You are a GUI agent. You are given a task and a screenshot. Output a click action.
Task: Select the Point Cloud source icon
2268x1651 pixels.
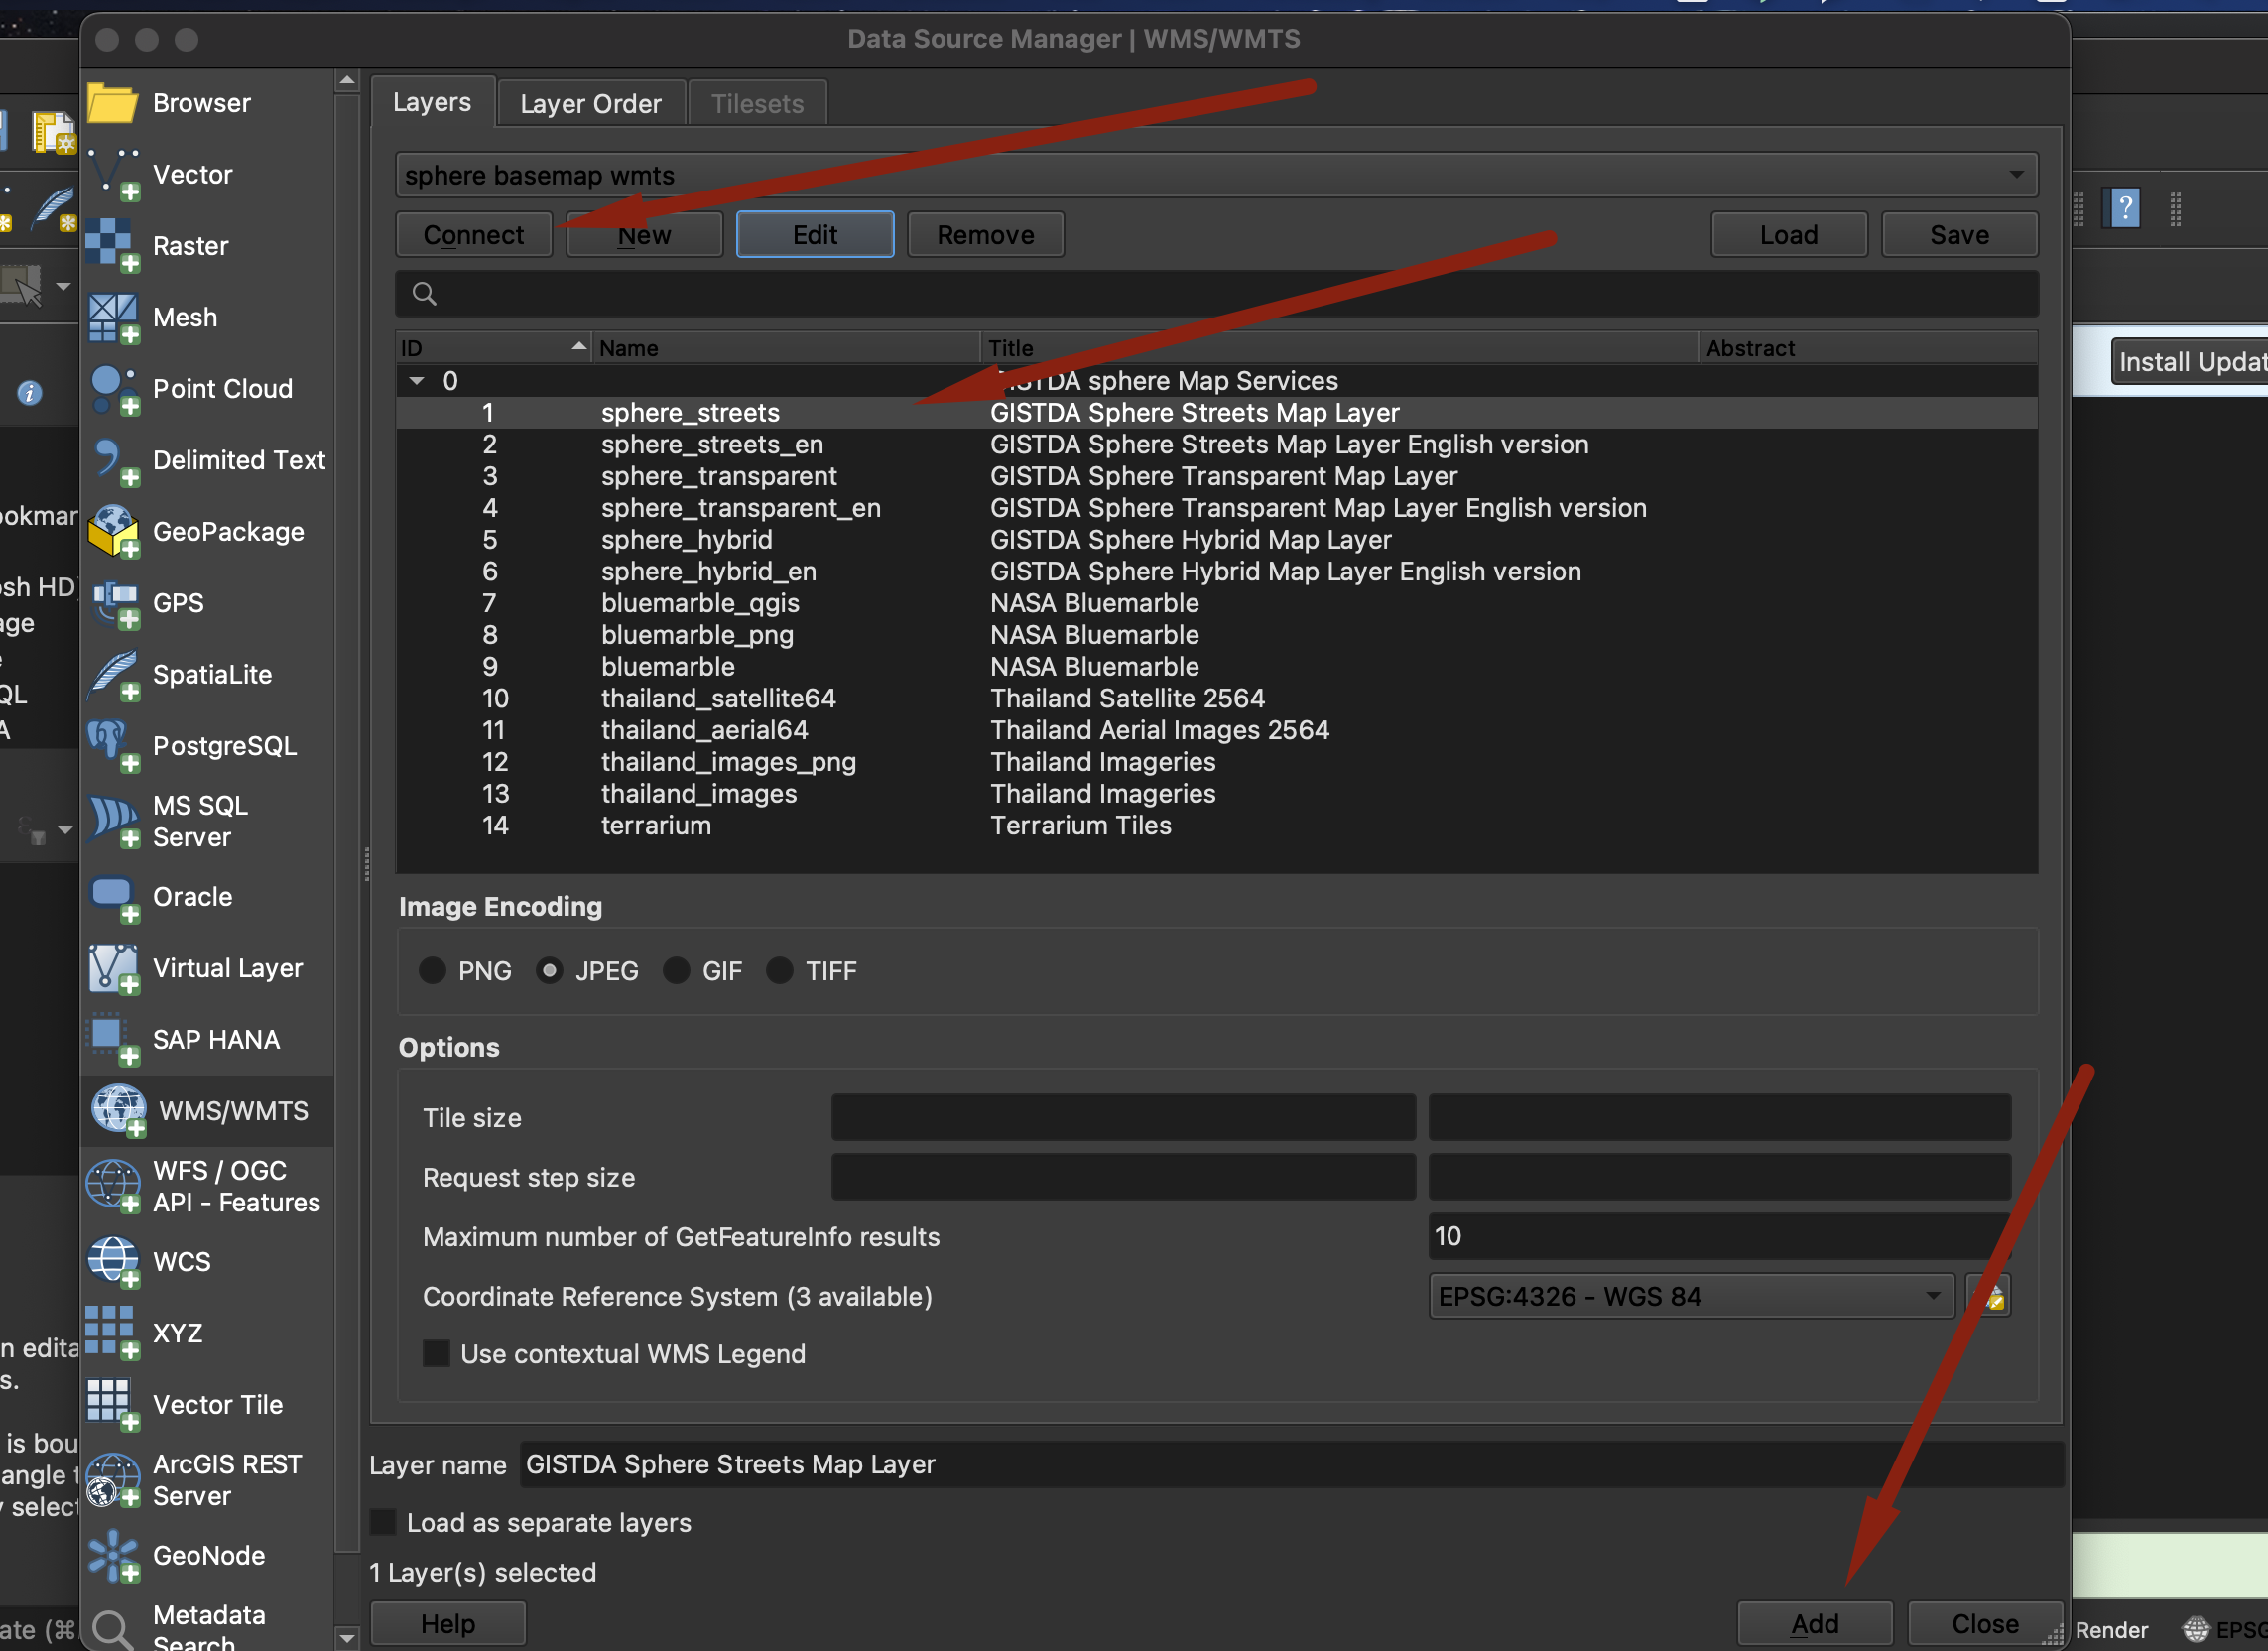point(112,389)
